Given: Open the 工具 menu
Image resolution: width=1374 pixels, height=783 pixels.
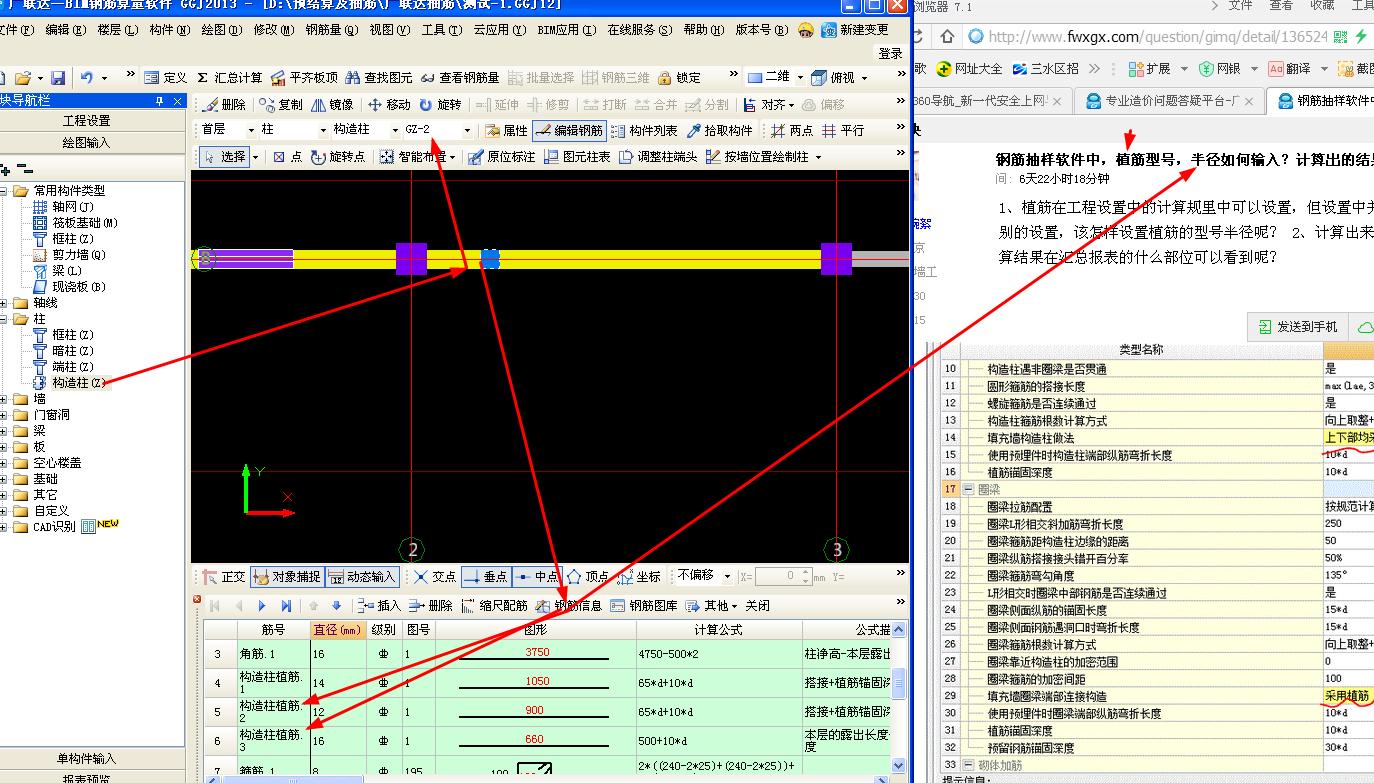Looking at the screenshot, I should 441,30.
